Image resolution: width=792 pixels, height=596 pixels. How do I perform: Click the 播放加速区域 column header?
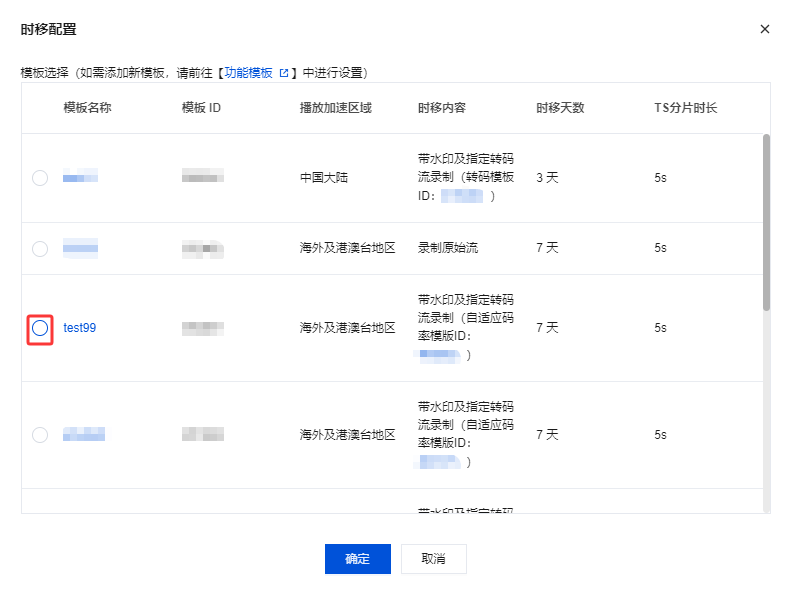click(x=336, y=108)
